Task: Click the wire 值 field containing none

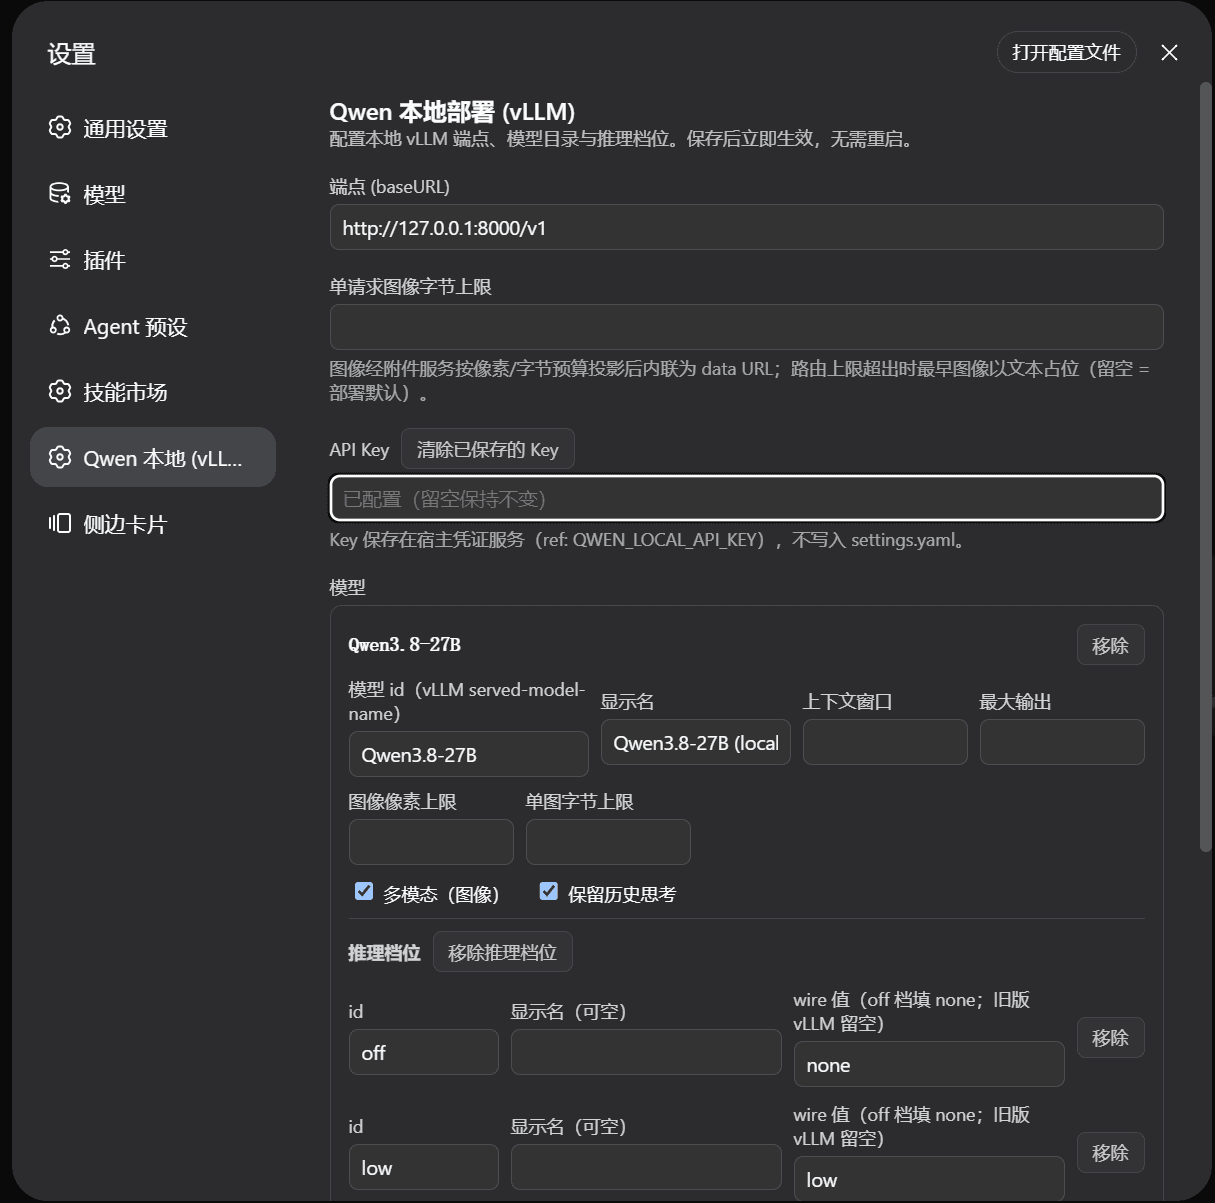Action: [929, 1064]
